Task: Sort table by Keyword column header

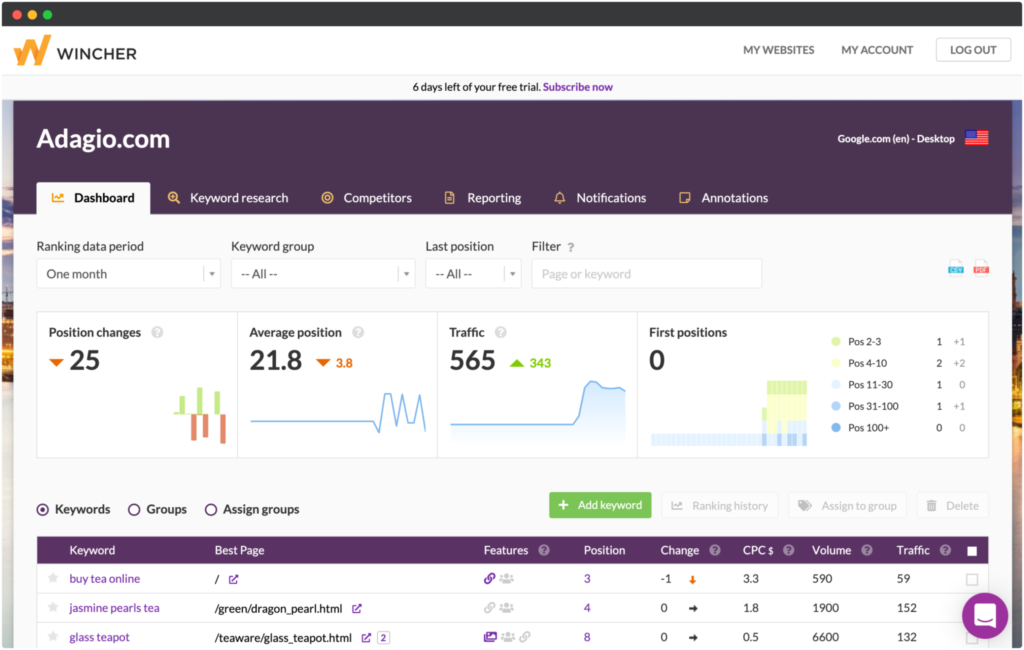Action: point(92,550)
